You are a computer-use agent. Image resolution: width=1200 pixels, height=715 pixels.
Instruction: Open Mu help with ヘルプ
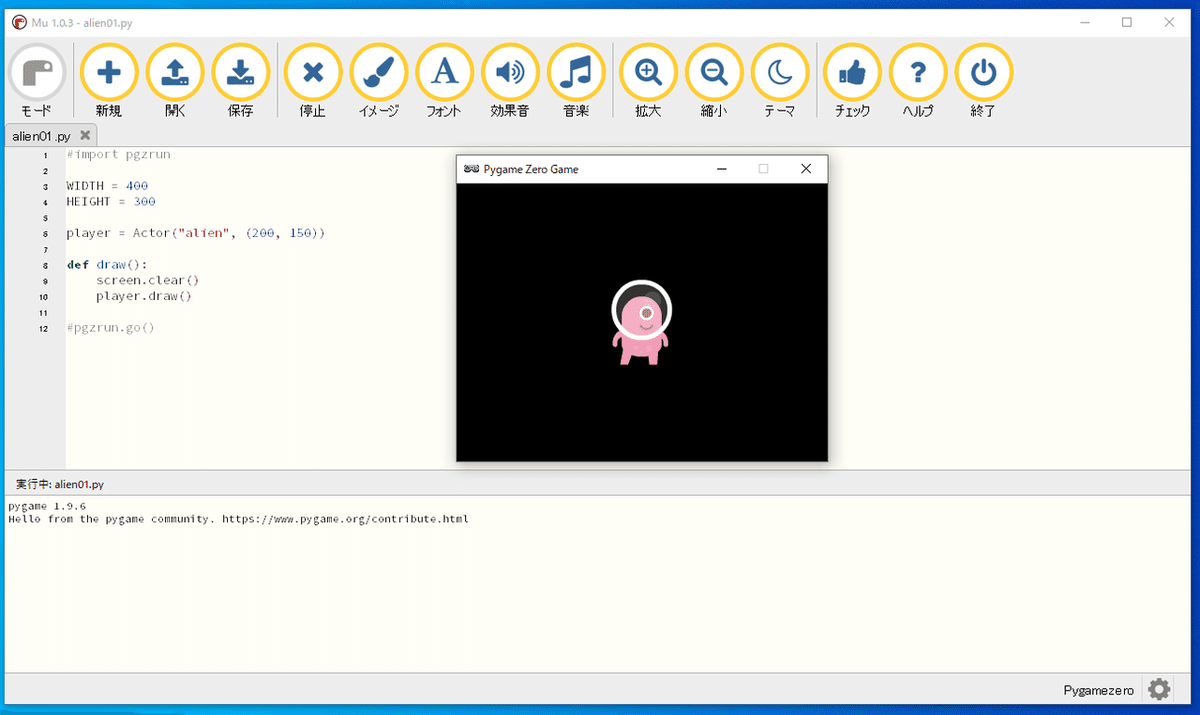pos(917,71)
